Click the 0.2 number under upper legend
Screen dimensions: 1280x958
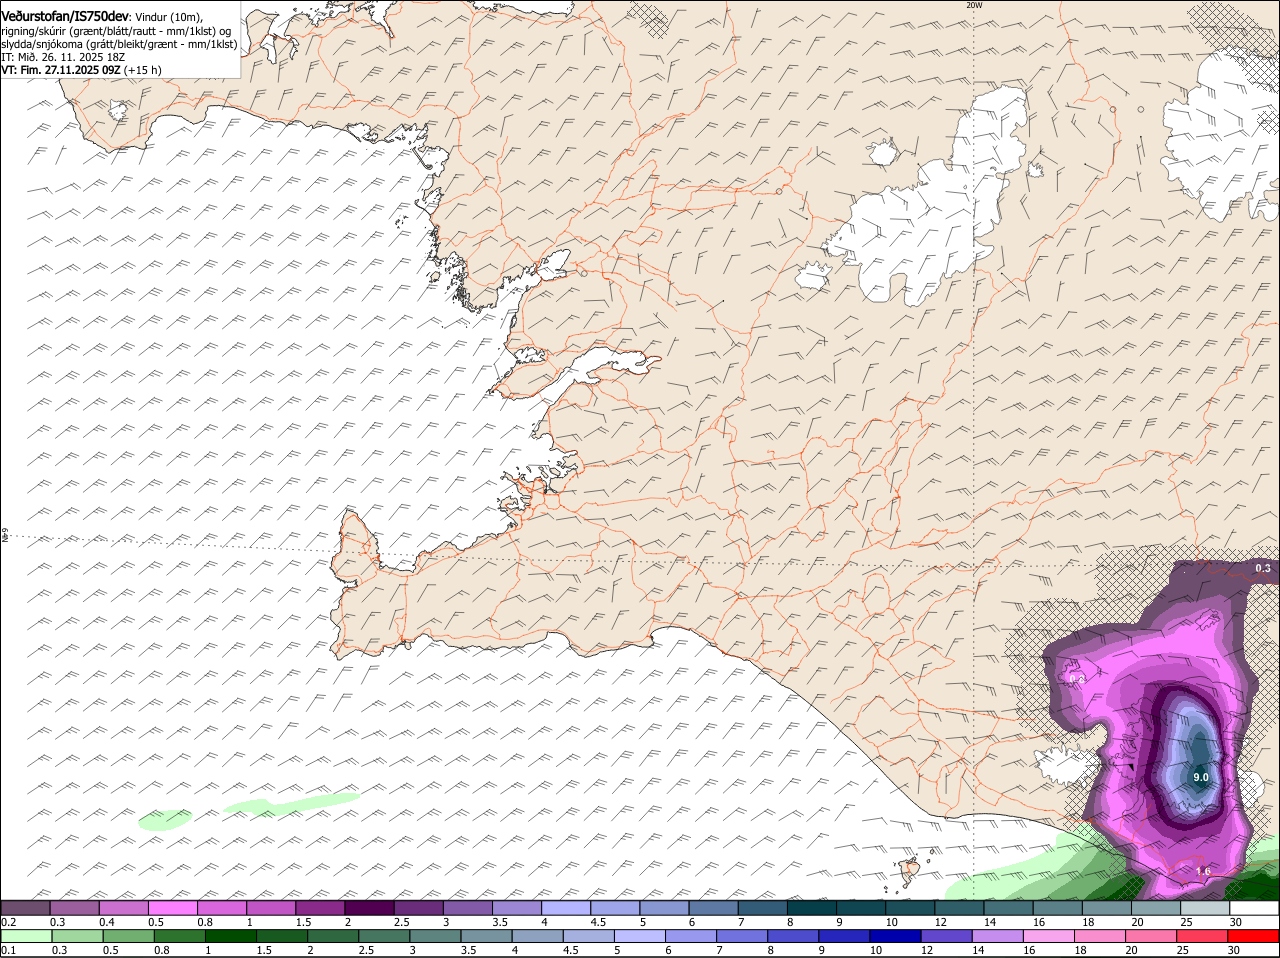[x=9, y=922]
